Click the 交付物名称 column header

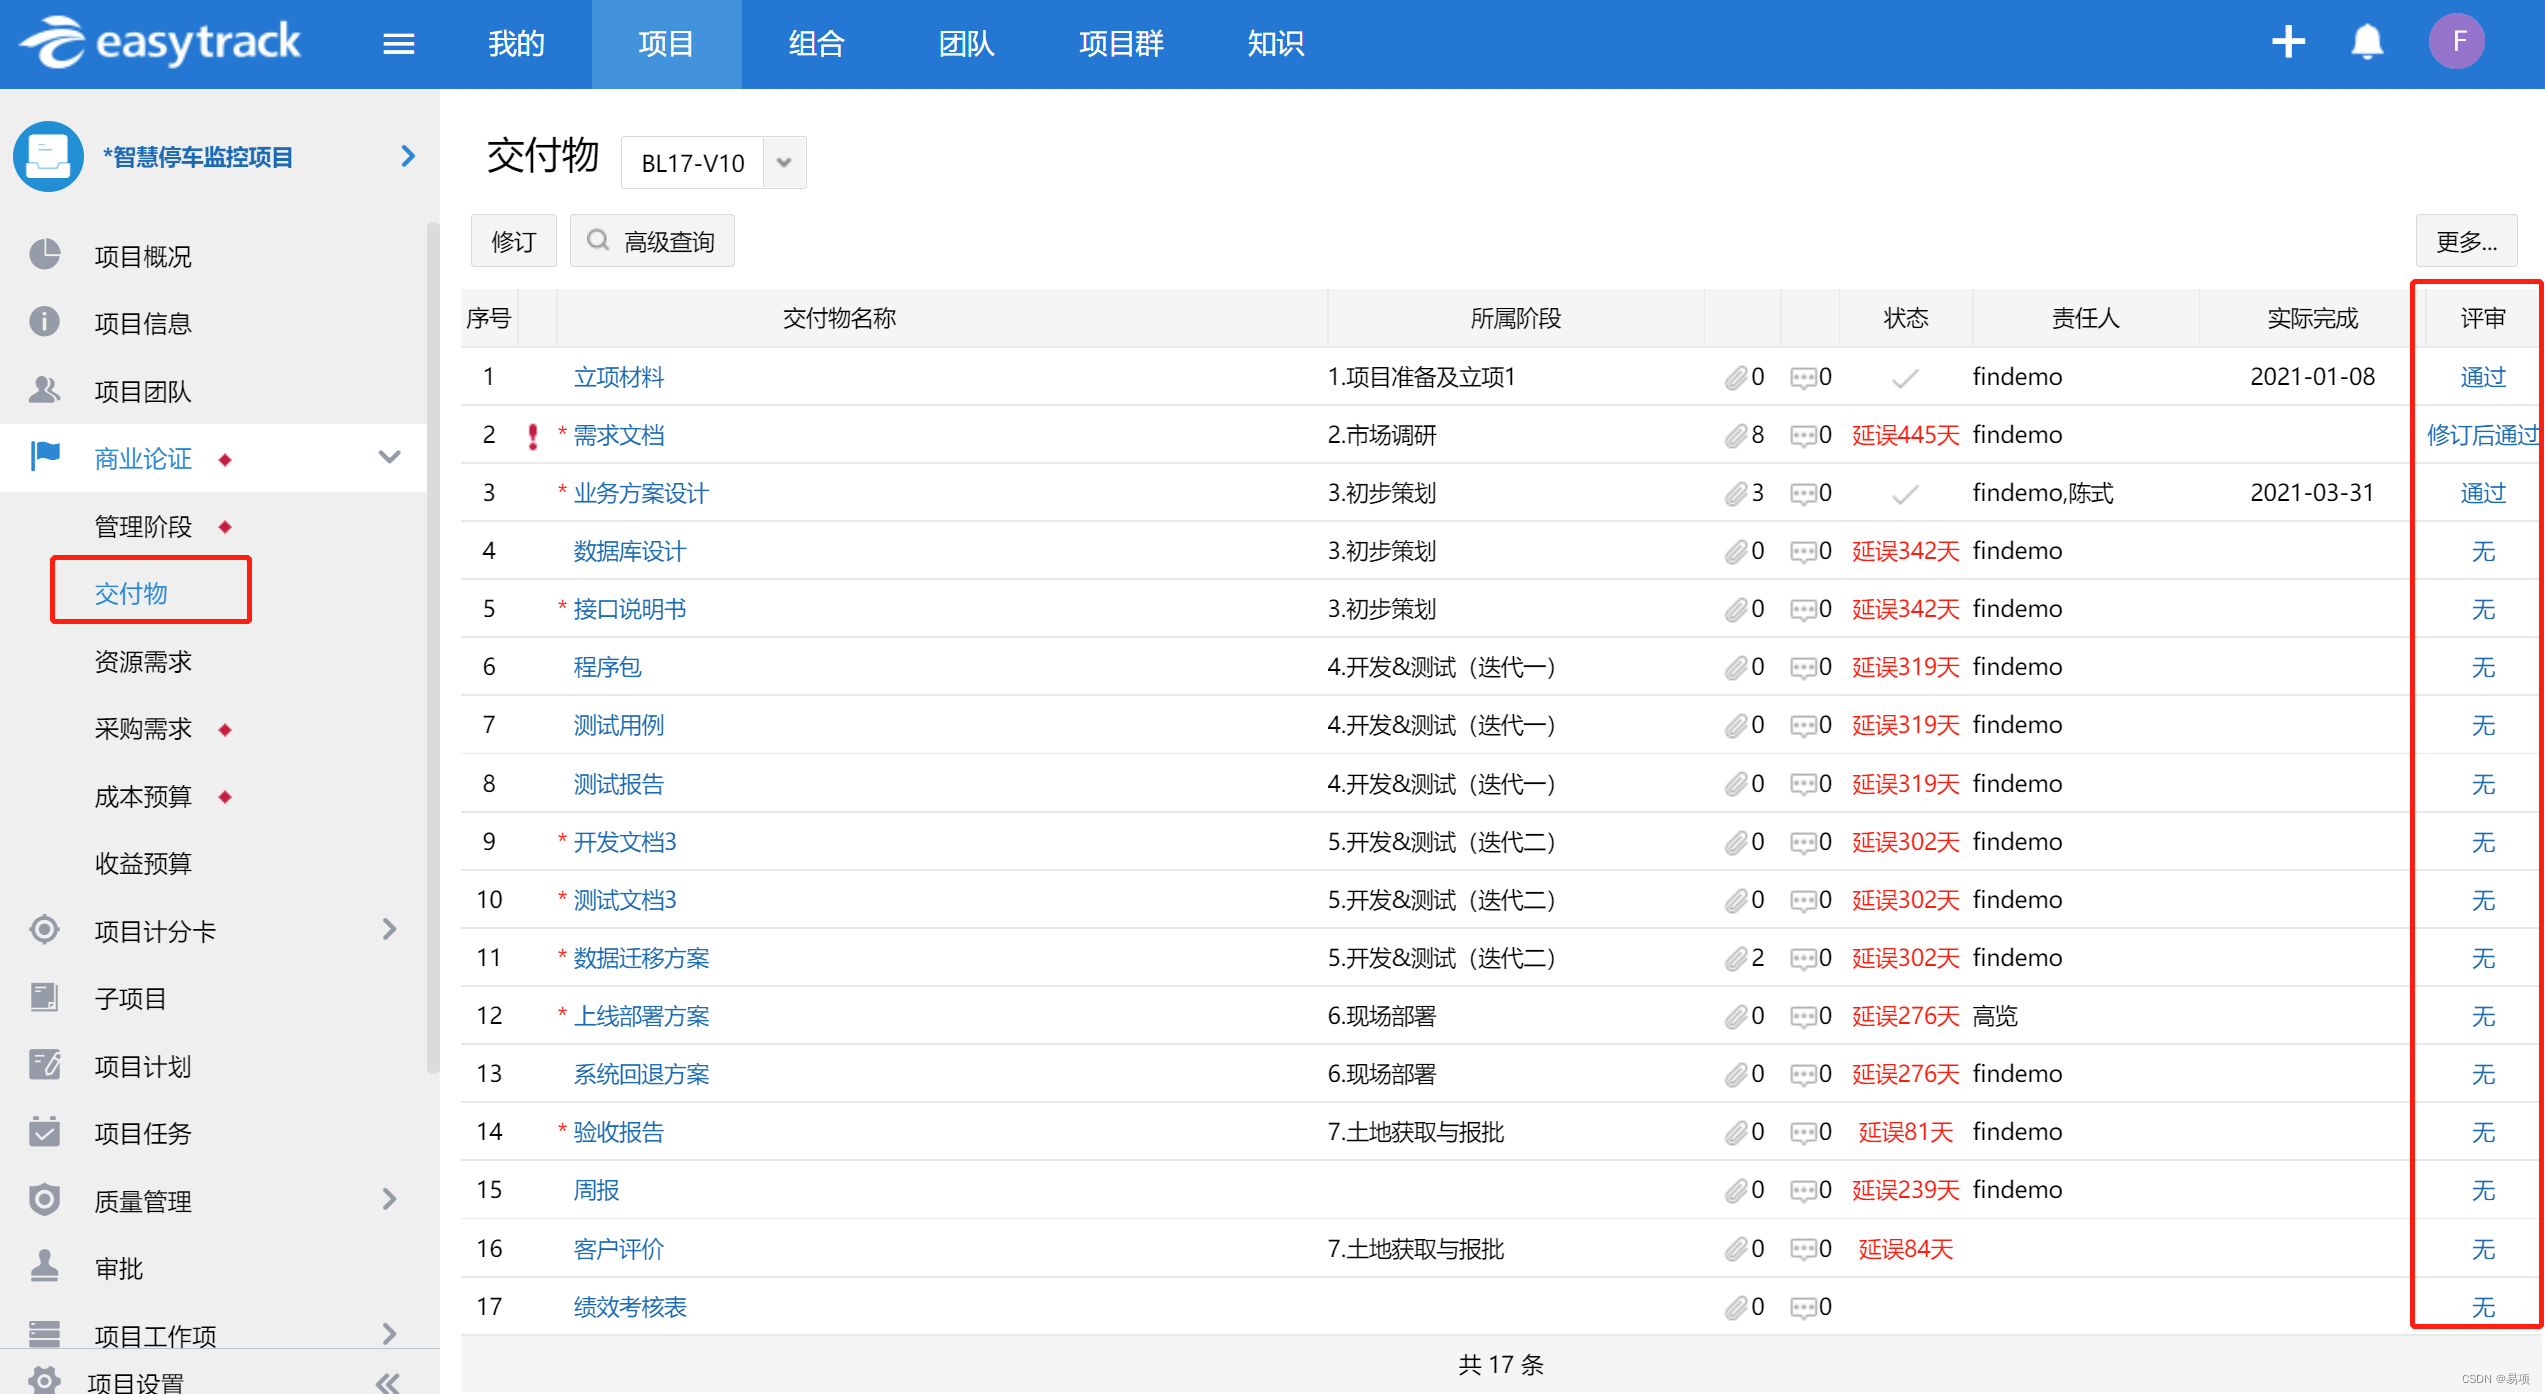(840, 318)
